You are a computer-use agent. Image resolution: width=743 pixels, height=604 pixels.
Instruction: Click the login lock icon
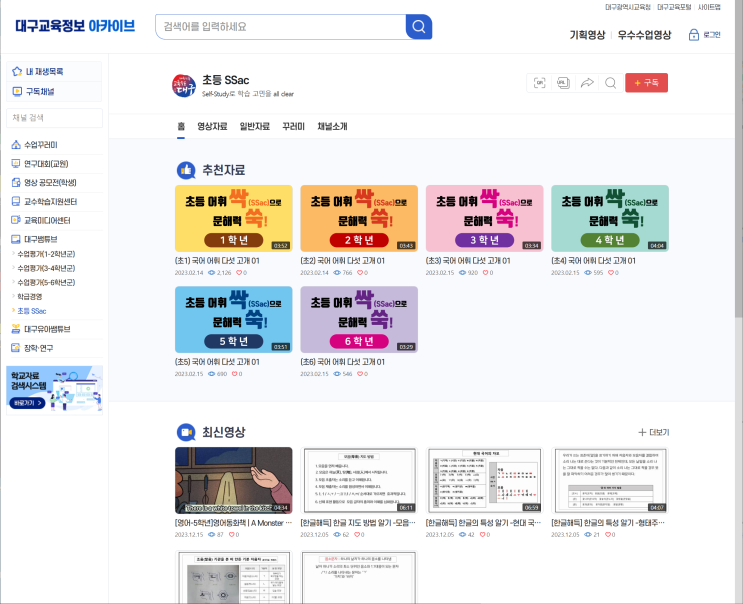(x=694, y=35)
